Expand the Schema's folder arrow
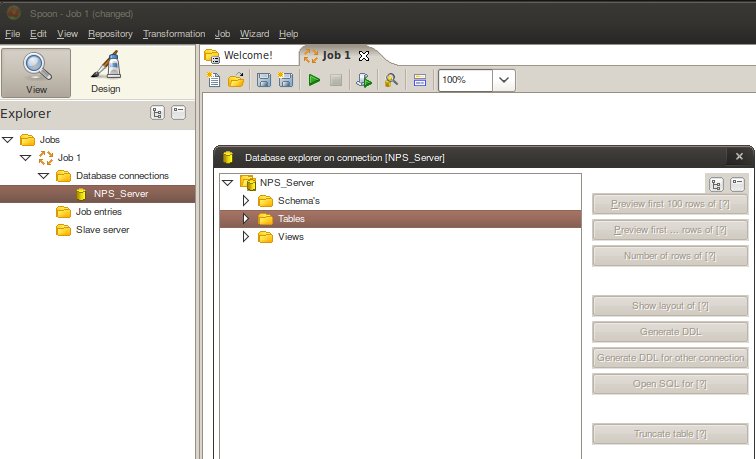 click(246, 201)
